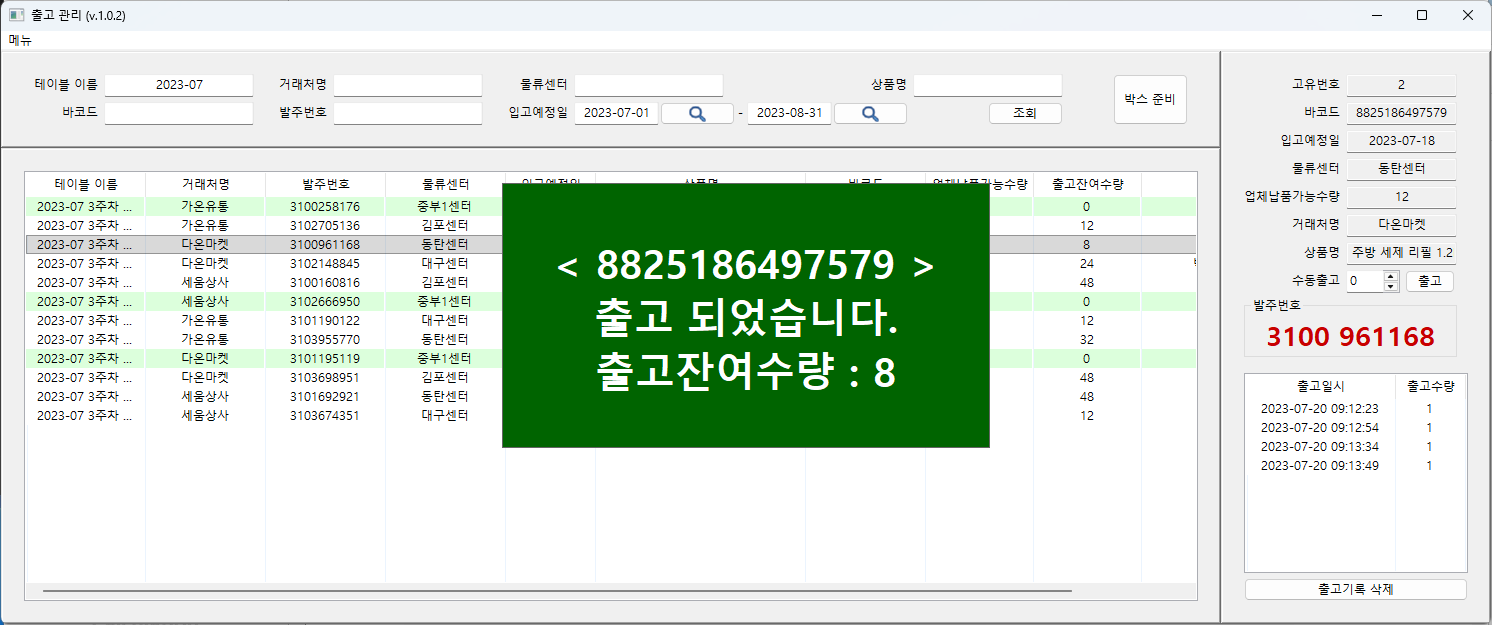Image resolution: width=1492 pixels, height=625 pixels.
Task: Click the 상품명 field 주방 세제 리필 1.2
Action: 1401,253
